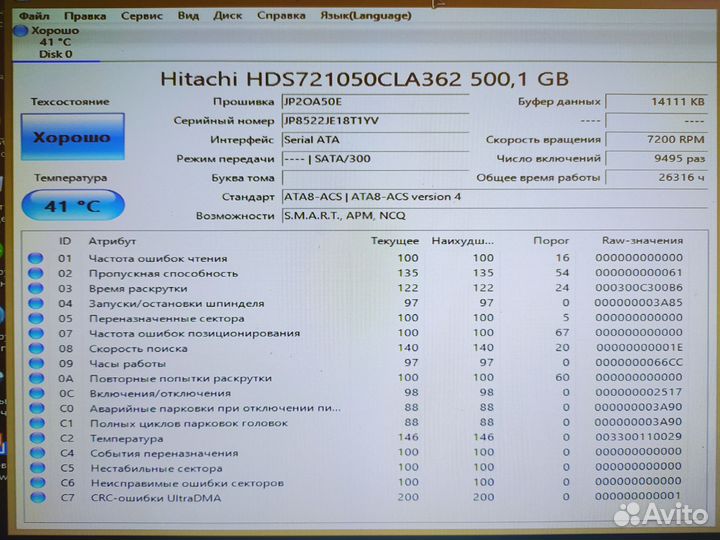720x540 pixels.
Task: Click the Raw-значения column header
Action: 642,240
